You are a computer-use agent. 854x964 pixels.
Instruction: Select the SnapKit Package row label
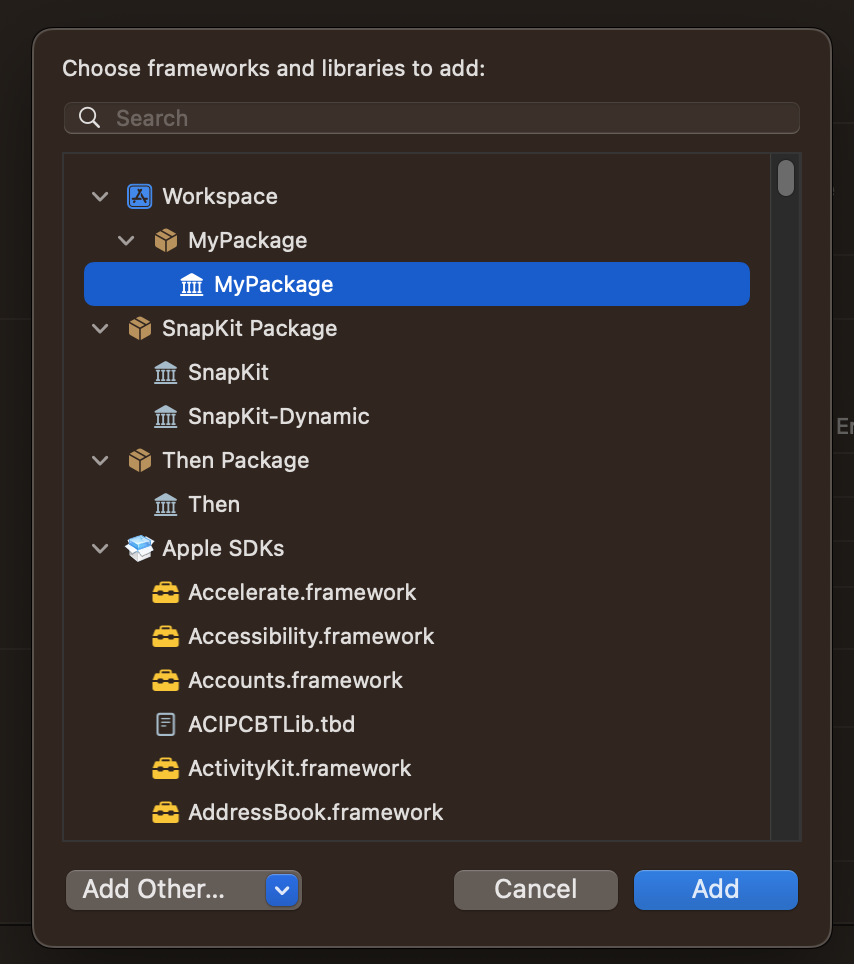pyautogui.click(x=250, y=328)
